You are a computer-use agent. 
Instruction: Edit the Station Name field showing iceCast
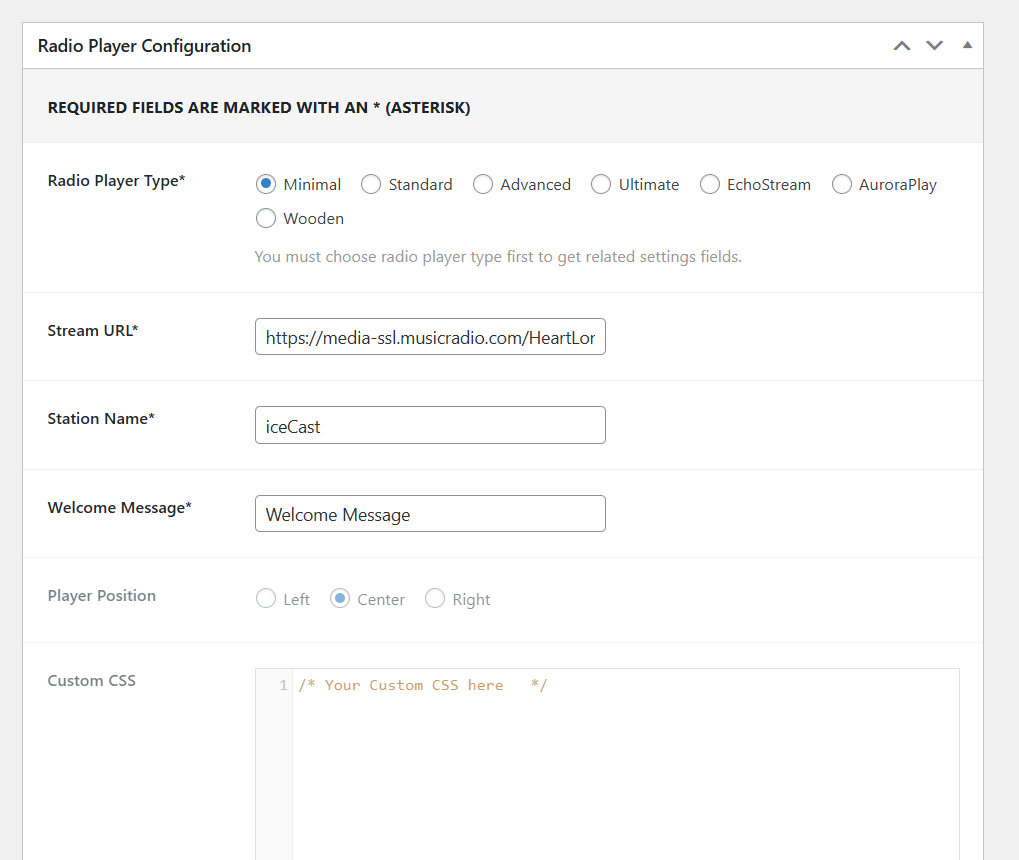[x=430, y=425]
